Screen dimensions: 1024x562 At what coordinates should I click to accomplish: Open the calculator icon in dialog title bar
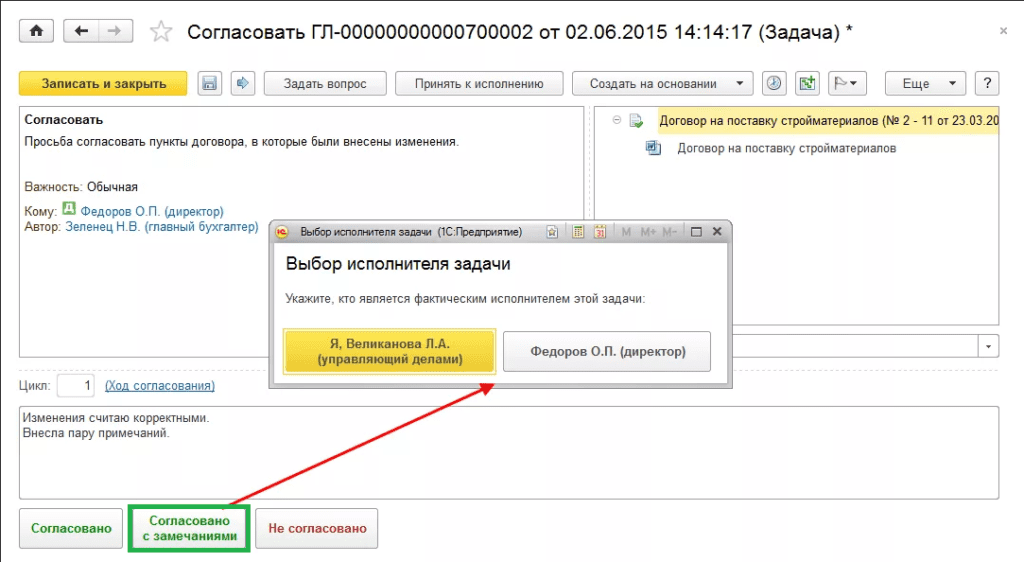pos(577,232)
